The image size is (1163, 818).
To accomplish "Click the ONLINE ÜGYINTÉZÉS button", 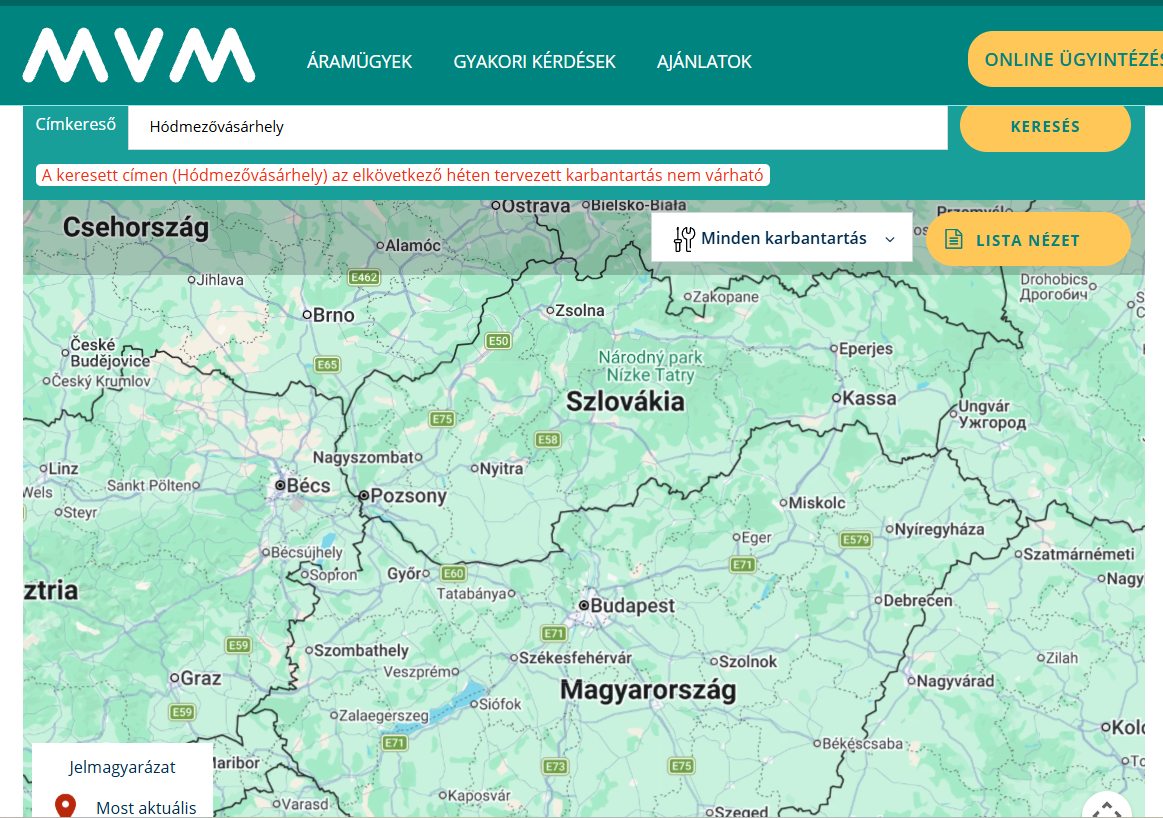I will click(1066, 59).
